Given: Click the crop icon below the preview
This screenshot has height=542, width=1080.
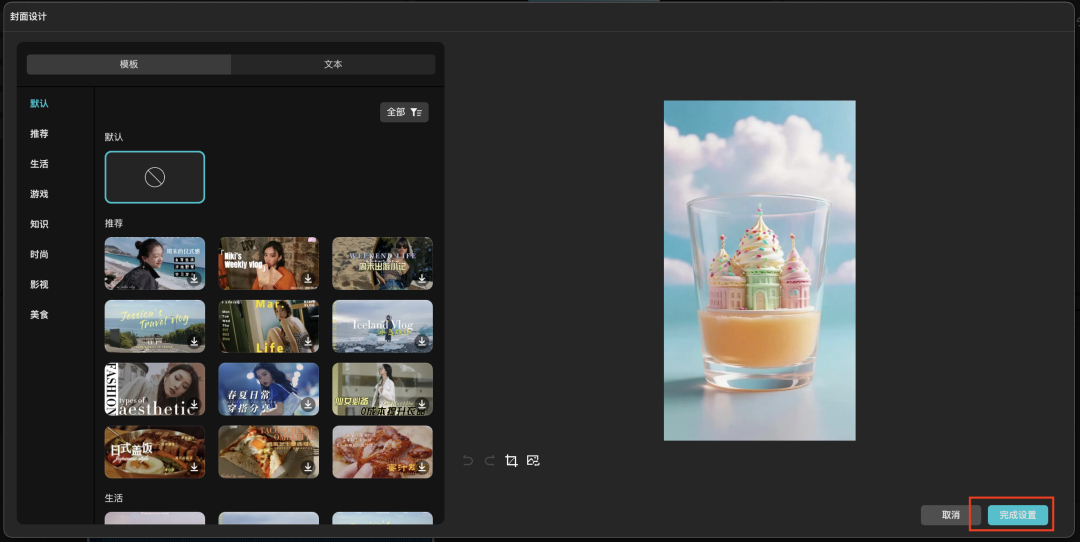Looking at the screenshot, I should point(511,460).
